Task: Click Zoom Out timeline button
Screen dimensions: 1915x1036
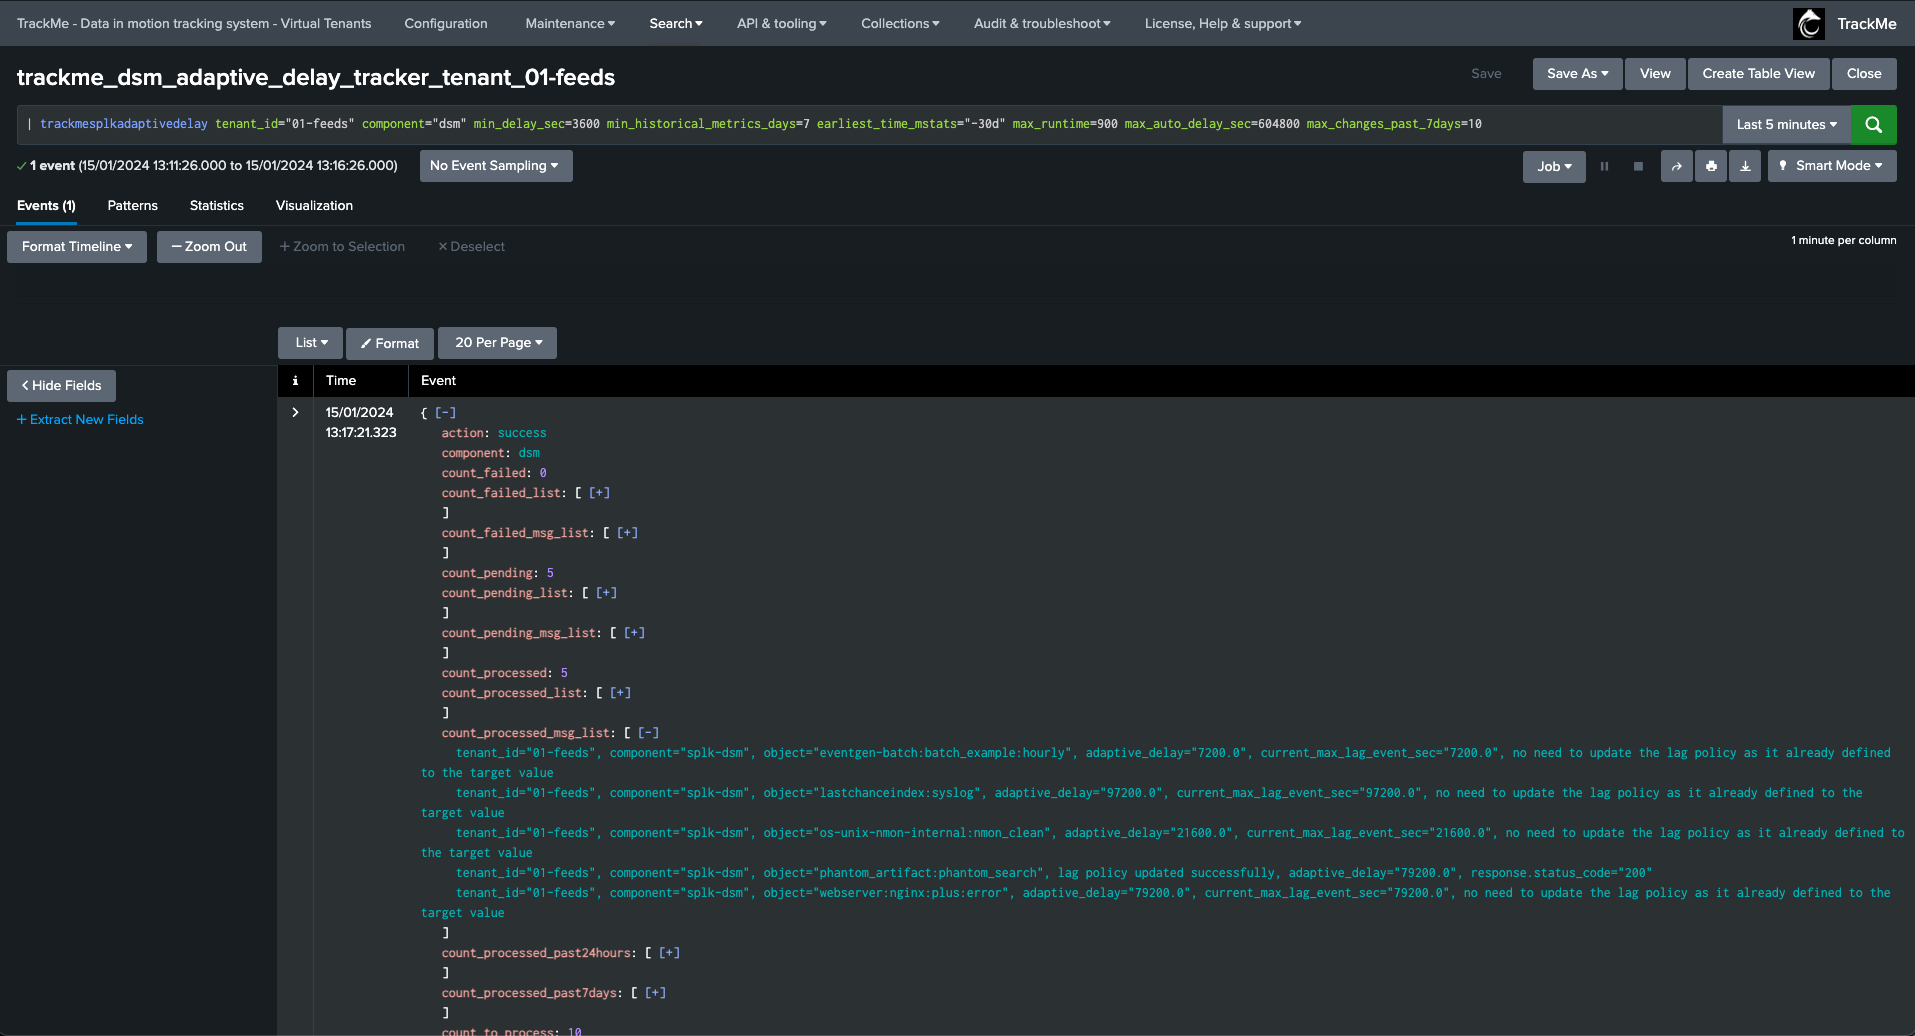Action: [209, 247]
